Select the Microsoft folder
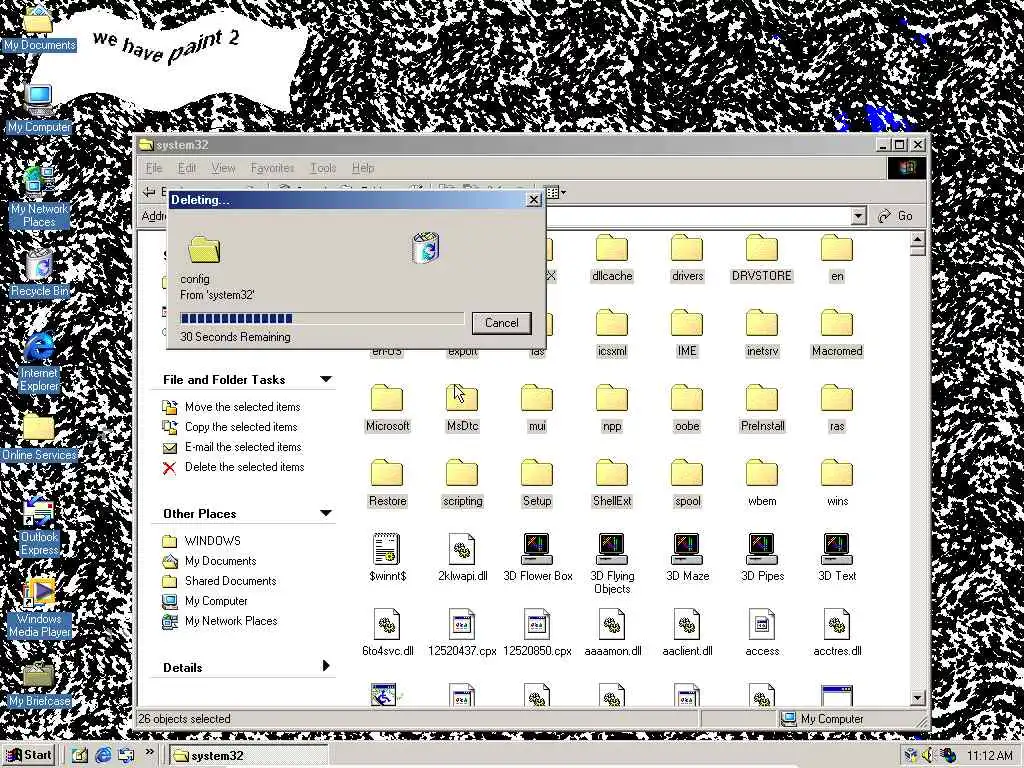The width and height of the screenshot is (1024, 768). click(387, 409)
